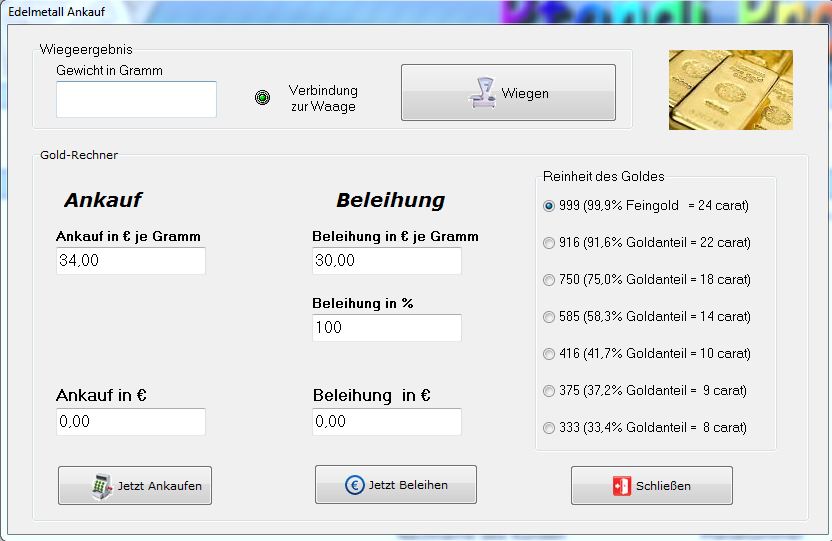Click the Beleihung in € je Gramm field
Image resolution: width=832 pixels, height=541 pixels.
pos(387,261)
